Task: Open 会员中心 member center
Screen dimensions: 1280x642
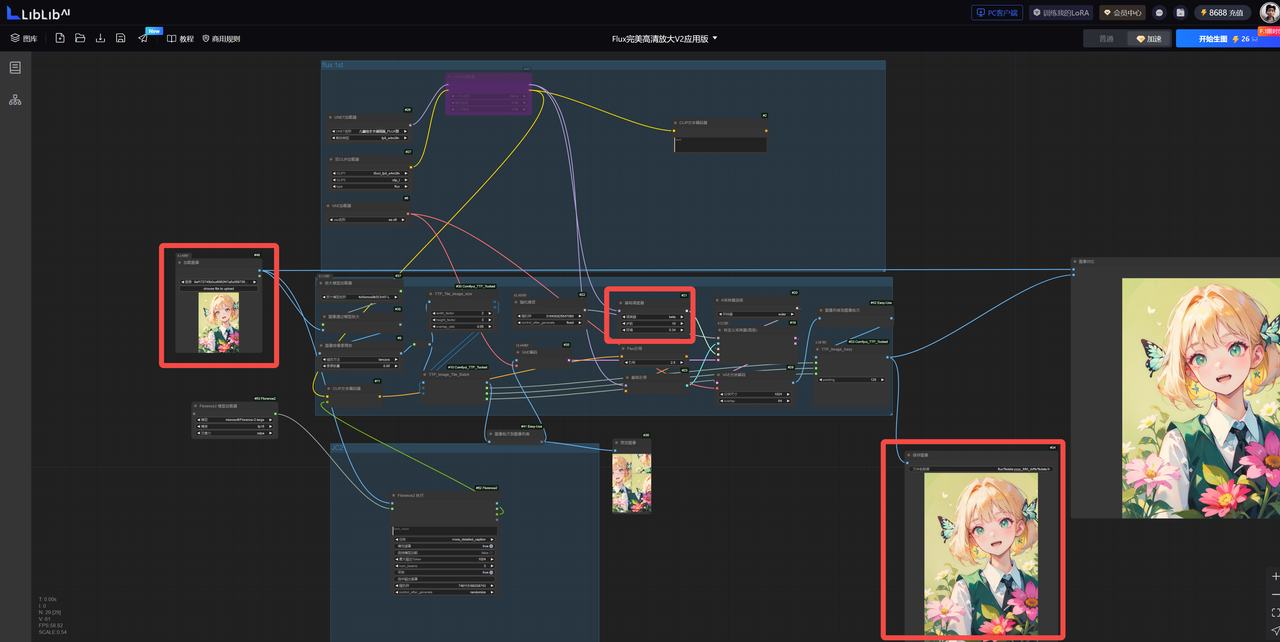Action: pos(1122,13)
